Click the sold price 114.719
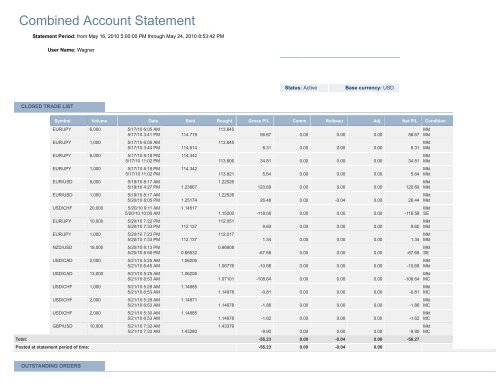500x386 pixels. (189, 135)
